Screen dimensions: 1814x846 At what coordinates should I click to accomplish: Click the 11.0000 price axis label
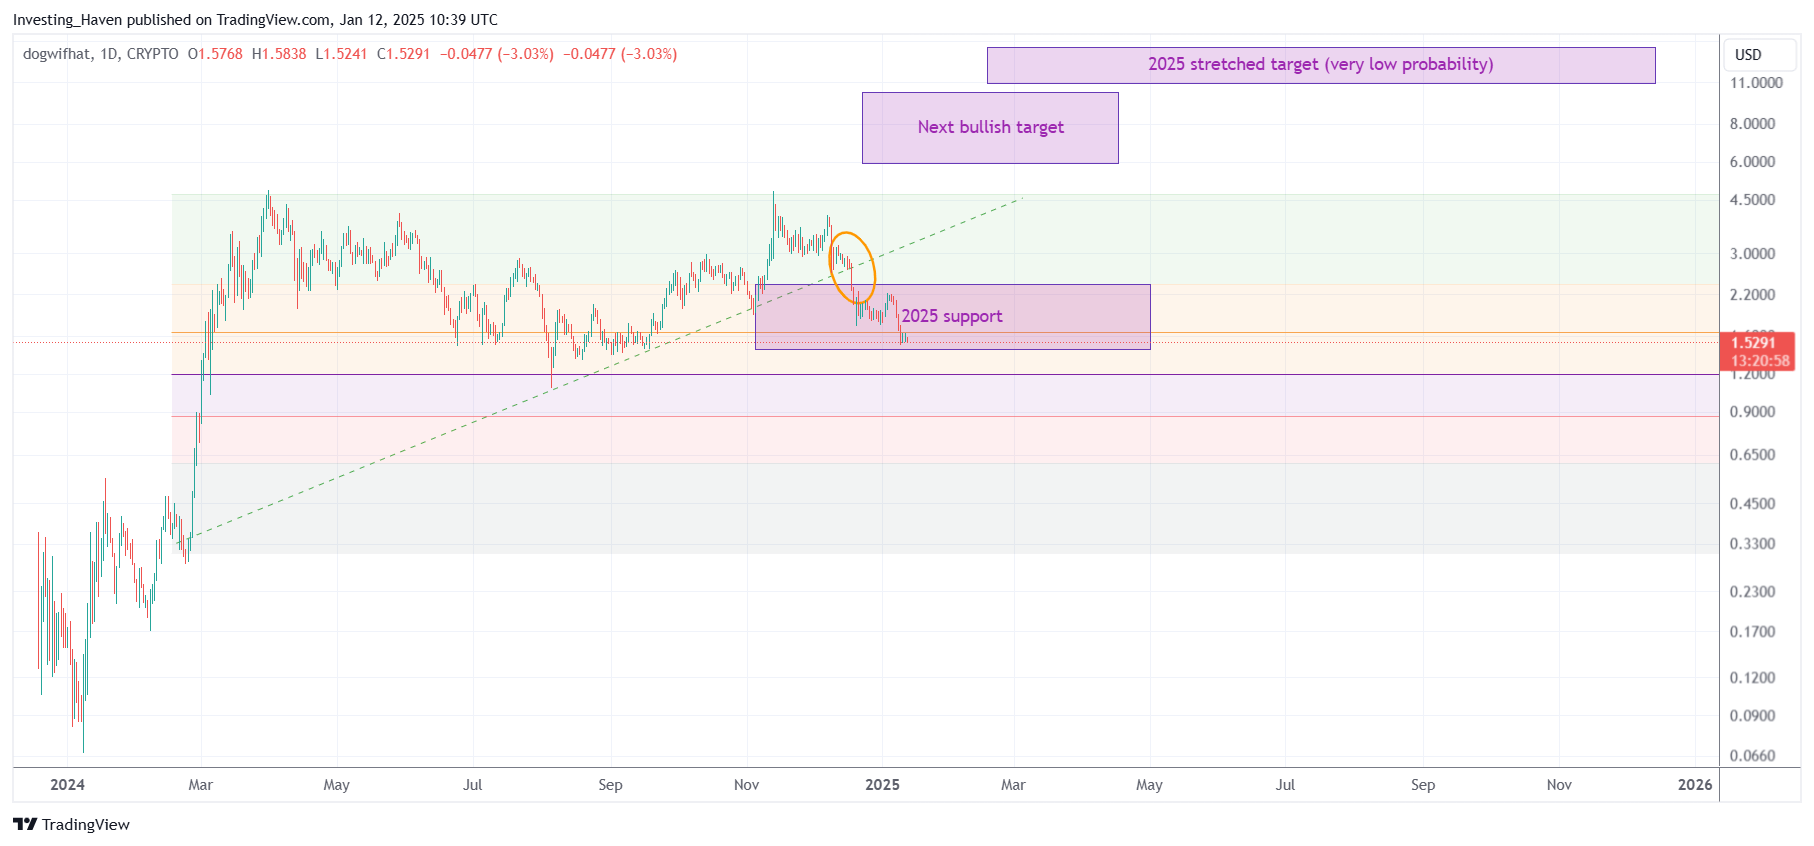point(1756,83)
